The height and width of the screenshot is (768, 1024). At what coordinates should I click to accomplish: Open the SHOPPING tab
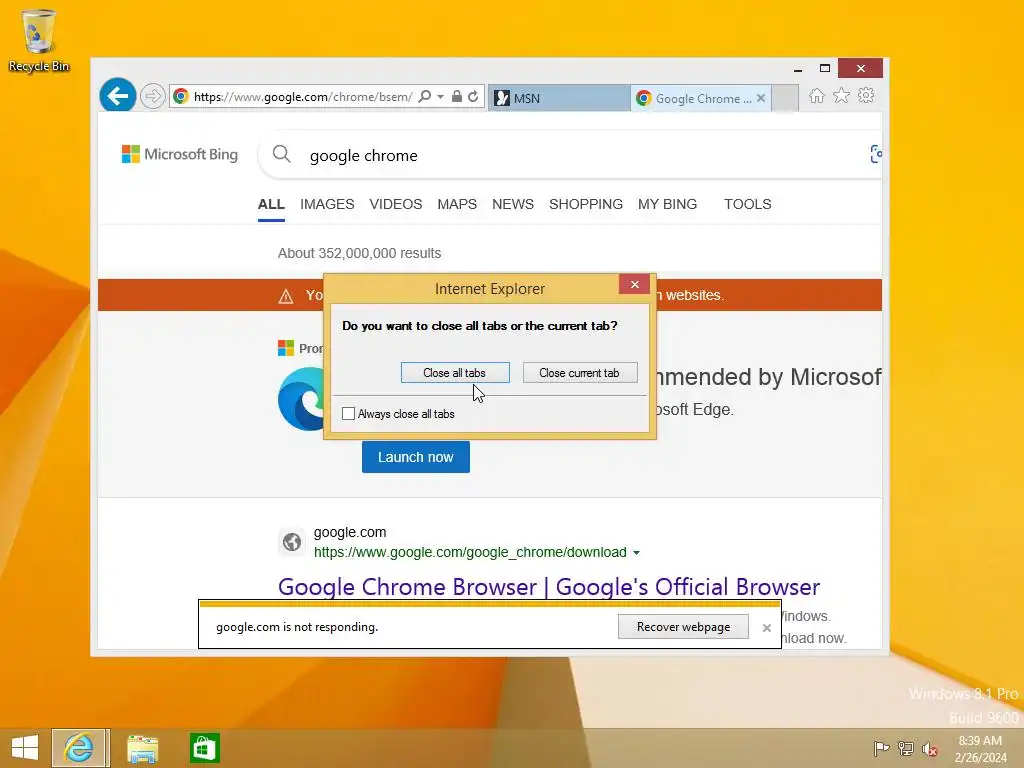click(x=586, y=204)
